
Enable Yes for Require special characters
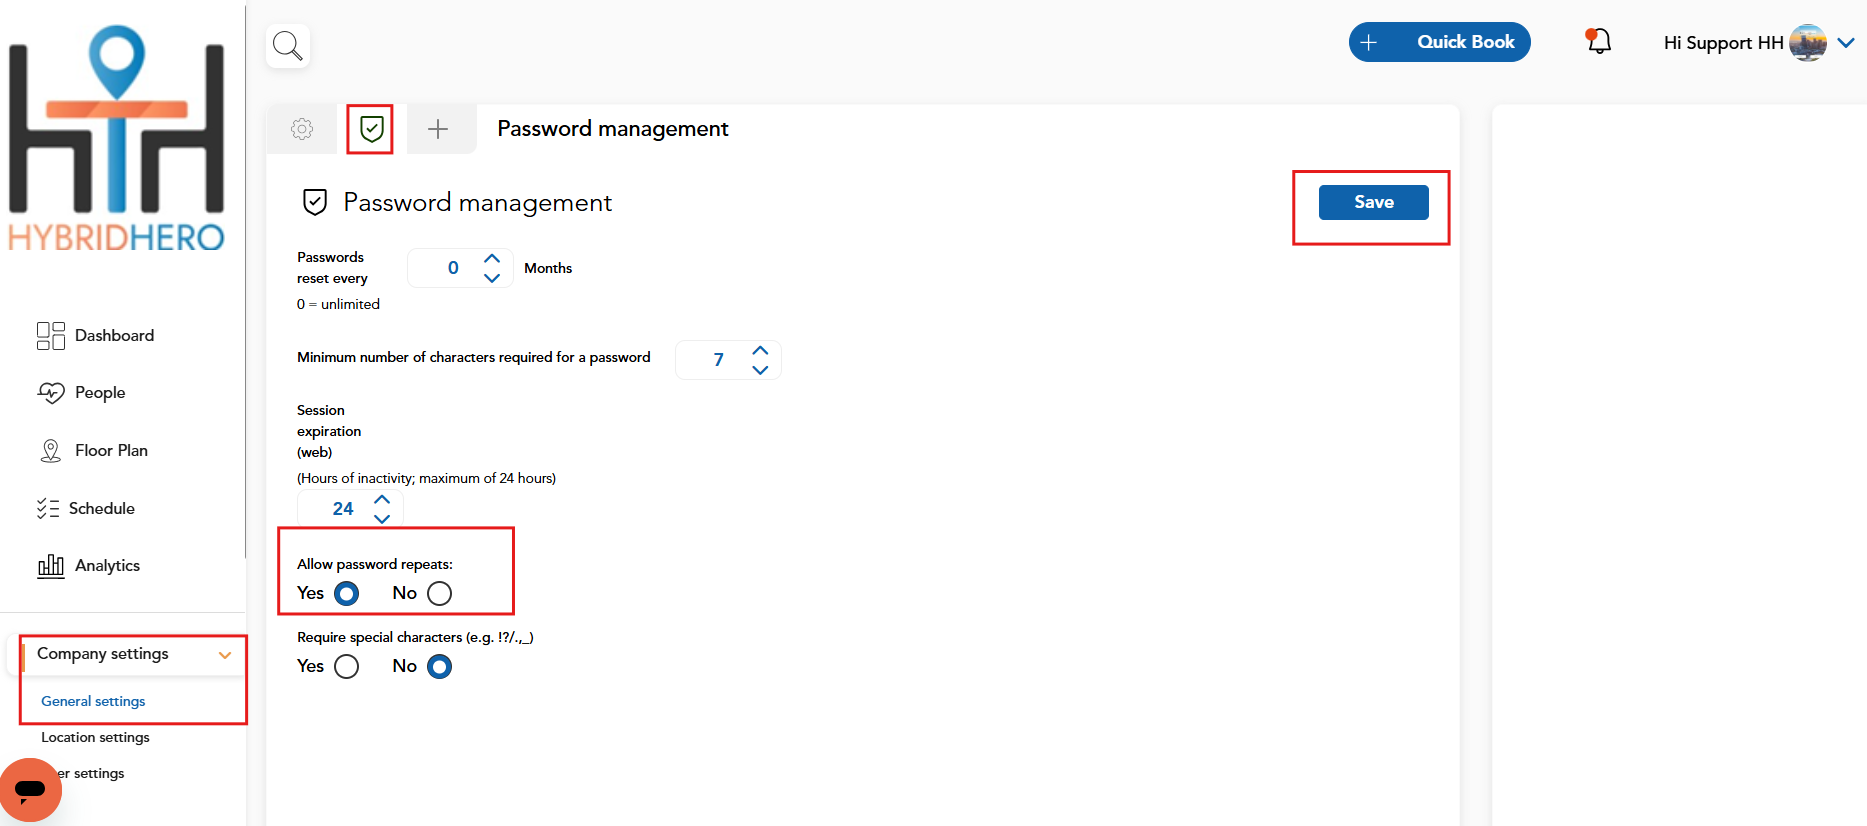tap(346, 666)
